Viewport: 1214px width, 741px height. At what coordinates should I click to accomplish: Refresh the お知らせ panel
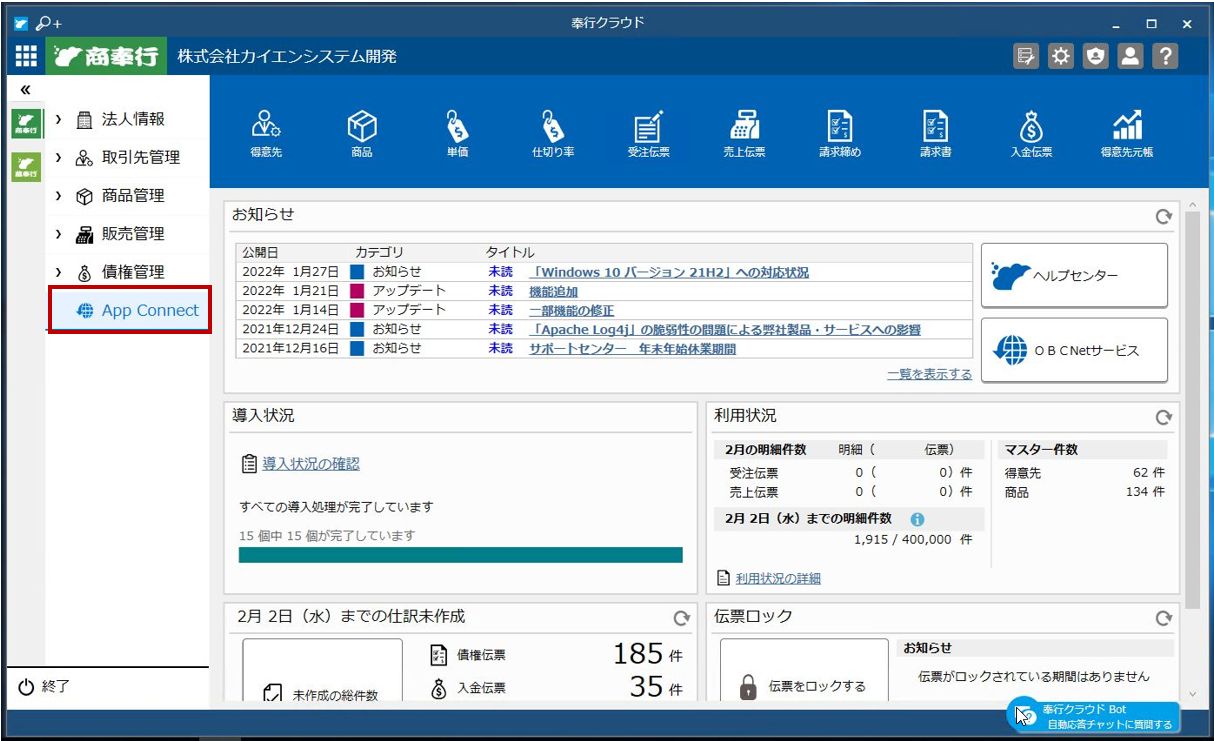[1163, 216]
